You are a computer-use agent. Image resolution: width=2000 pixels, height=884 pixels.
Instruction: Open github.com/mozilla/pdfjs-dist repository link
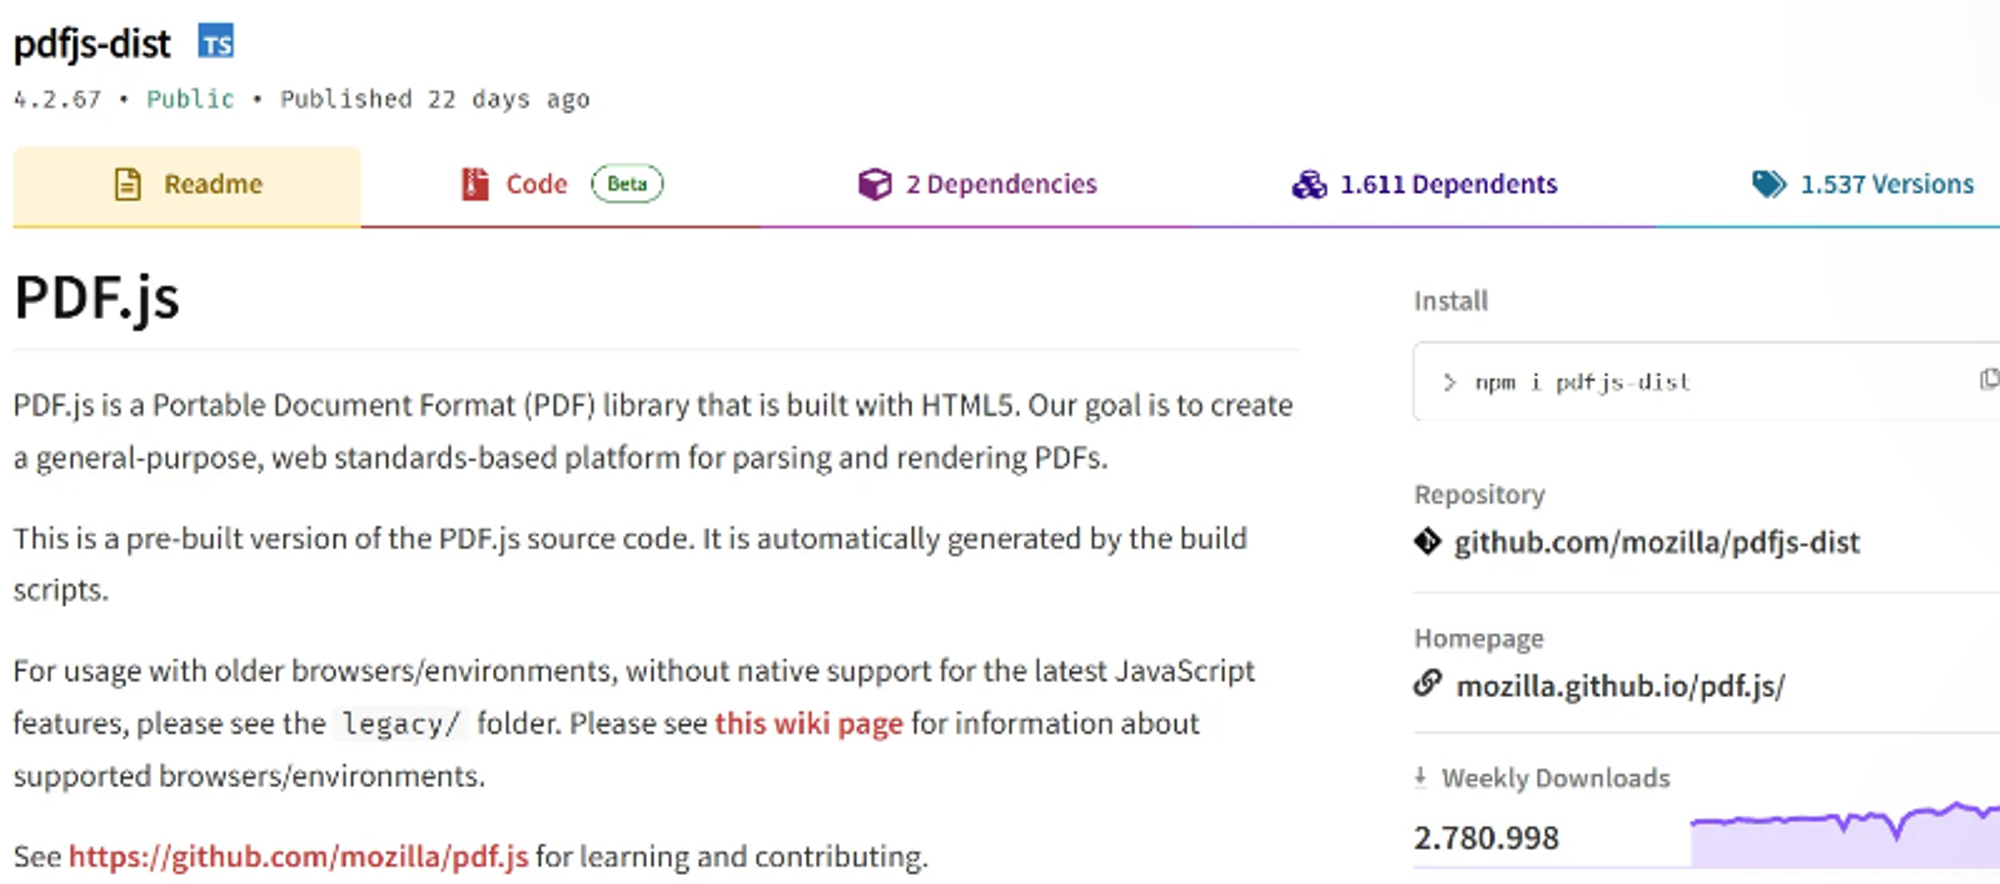pos(1656,542)
